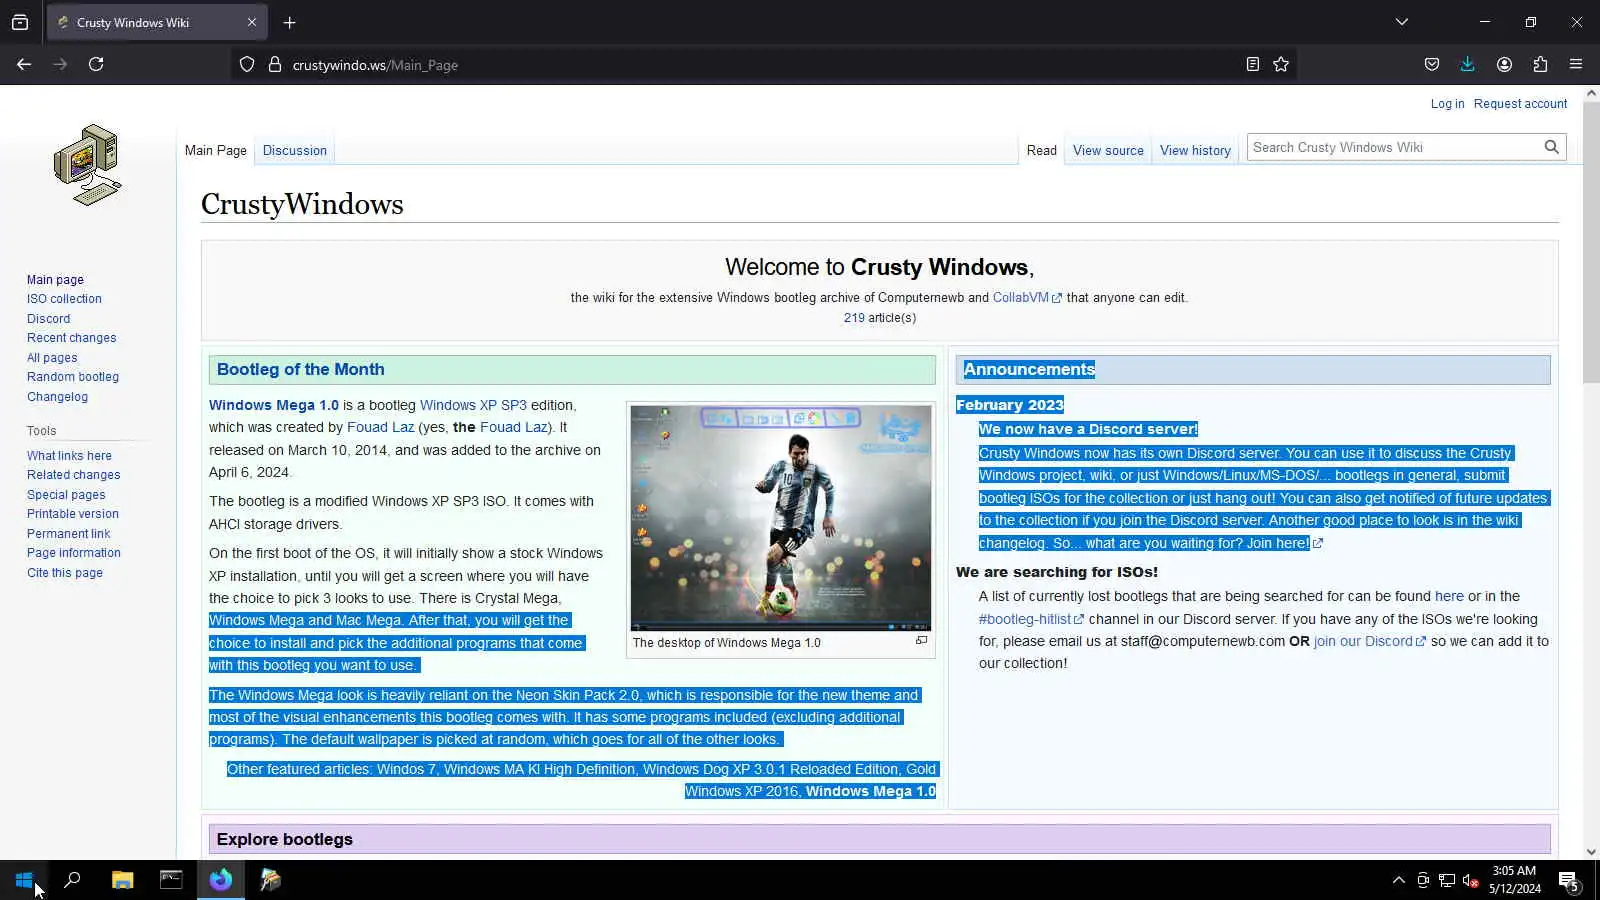Click the Log in link
Viewport: 1600px width, 900px height.
(1447, 104)
